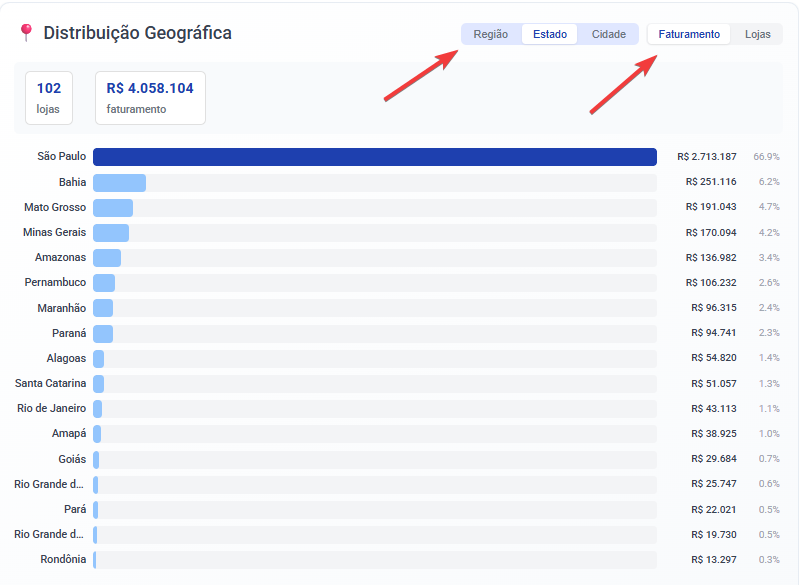Image resolution: width=805 pixels, height=585 pixels.
Task: Click the dark blue São Paulo bar
Action: [x=374, y=157]
